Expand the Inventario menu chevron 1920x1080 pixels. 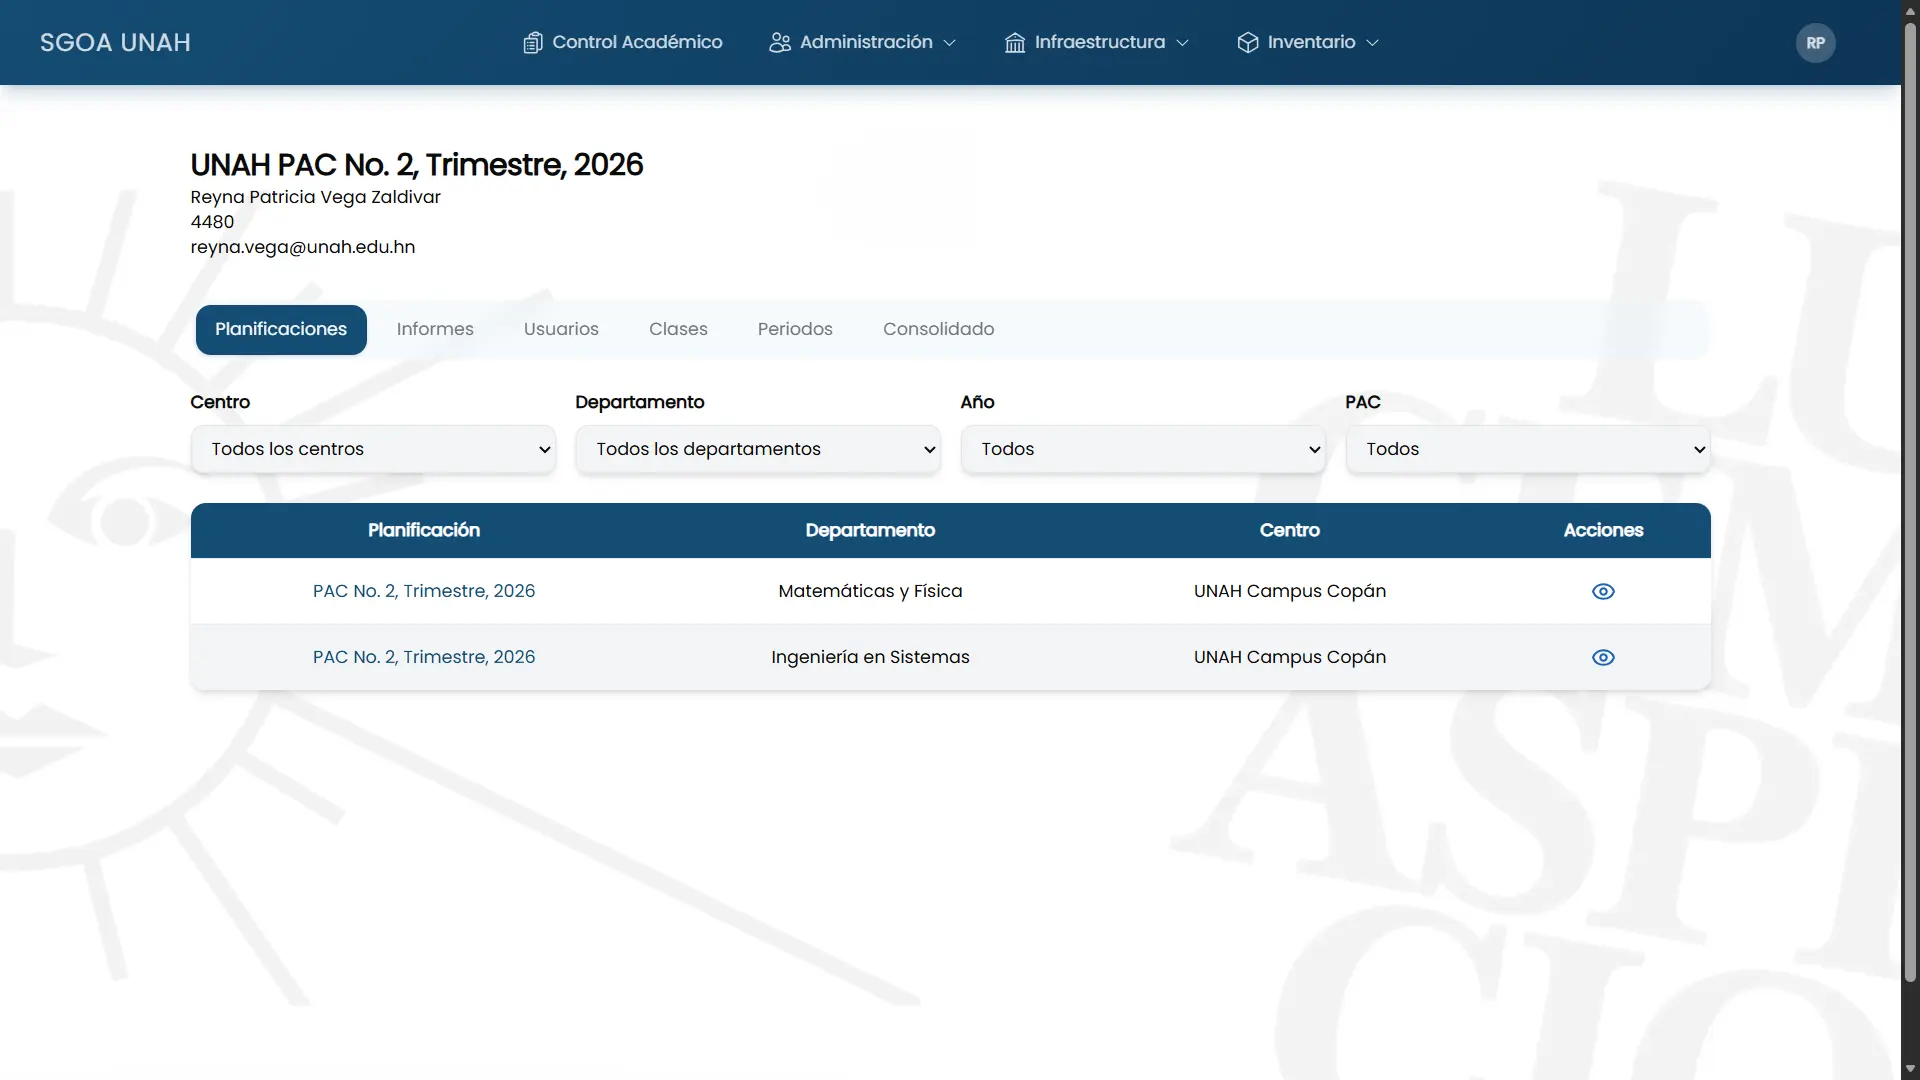pyautogui.click(x=1372, y=43)
